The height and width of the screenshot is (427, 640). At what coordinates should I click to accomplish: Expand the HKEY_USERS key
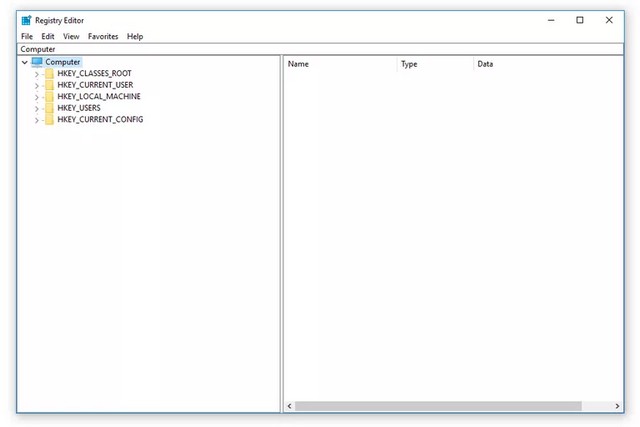37,109
